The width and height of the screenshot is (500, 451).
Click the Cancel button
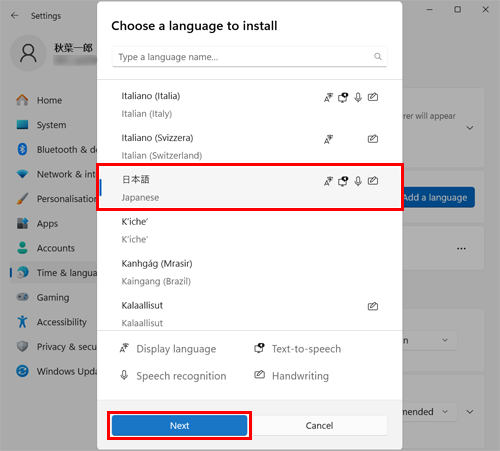319,425
